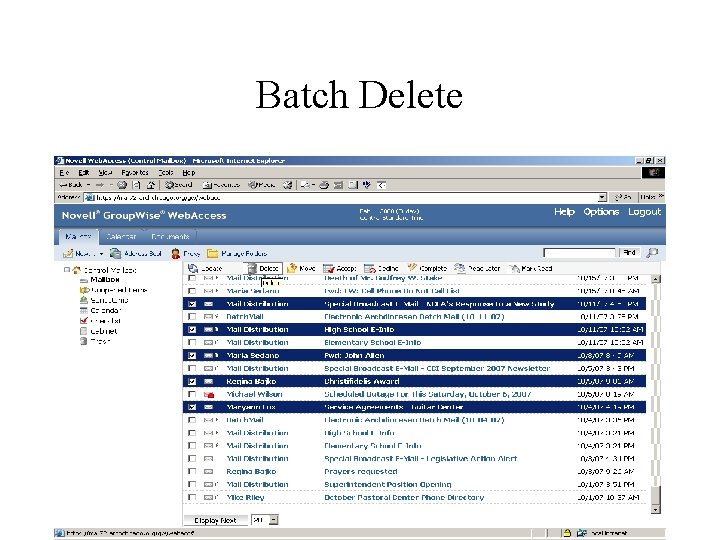Switch to the Documents tab
This screenshot has width=720, height=540.
pos(170,236)
